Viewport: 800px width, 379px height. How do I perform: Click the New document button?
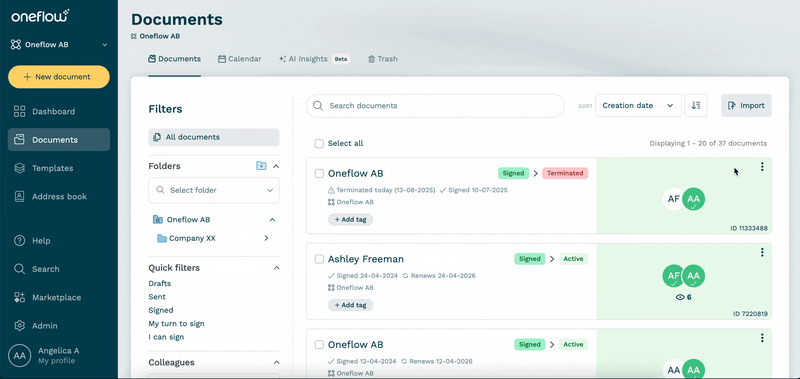59,77
